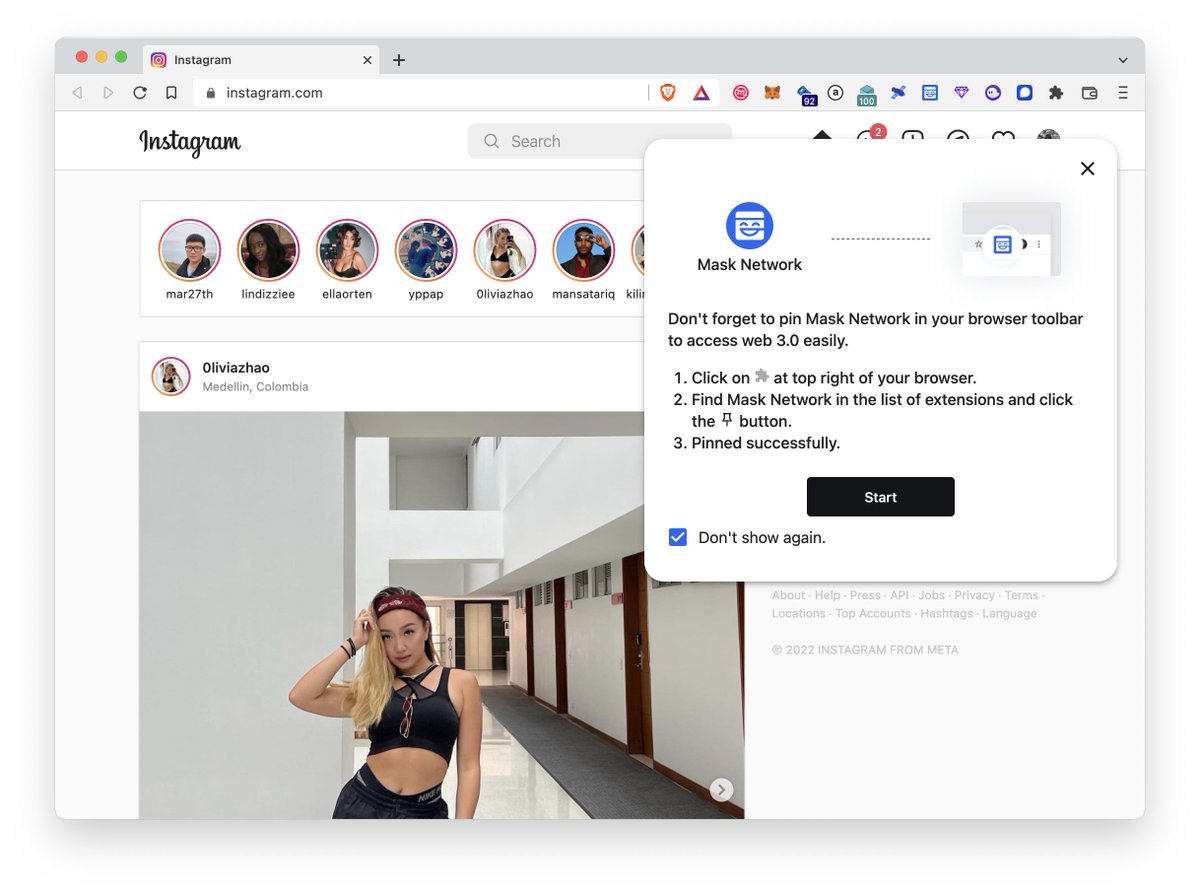Open the API footer link
The height and width of the screenshot is (892, 1200).
click(900, 595)
